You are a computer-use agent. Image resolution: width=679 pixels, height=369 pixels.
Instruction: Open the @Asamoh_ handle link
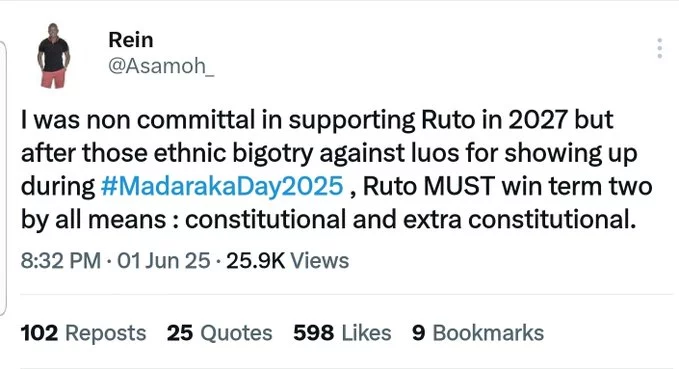click(161, 66)
